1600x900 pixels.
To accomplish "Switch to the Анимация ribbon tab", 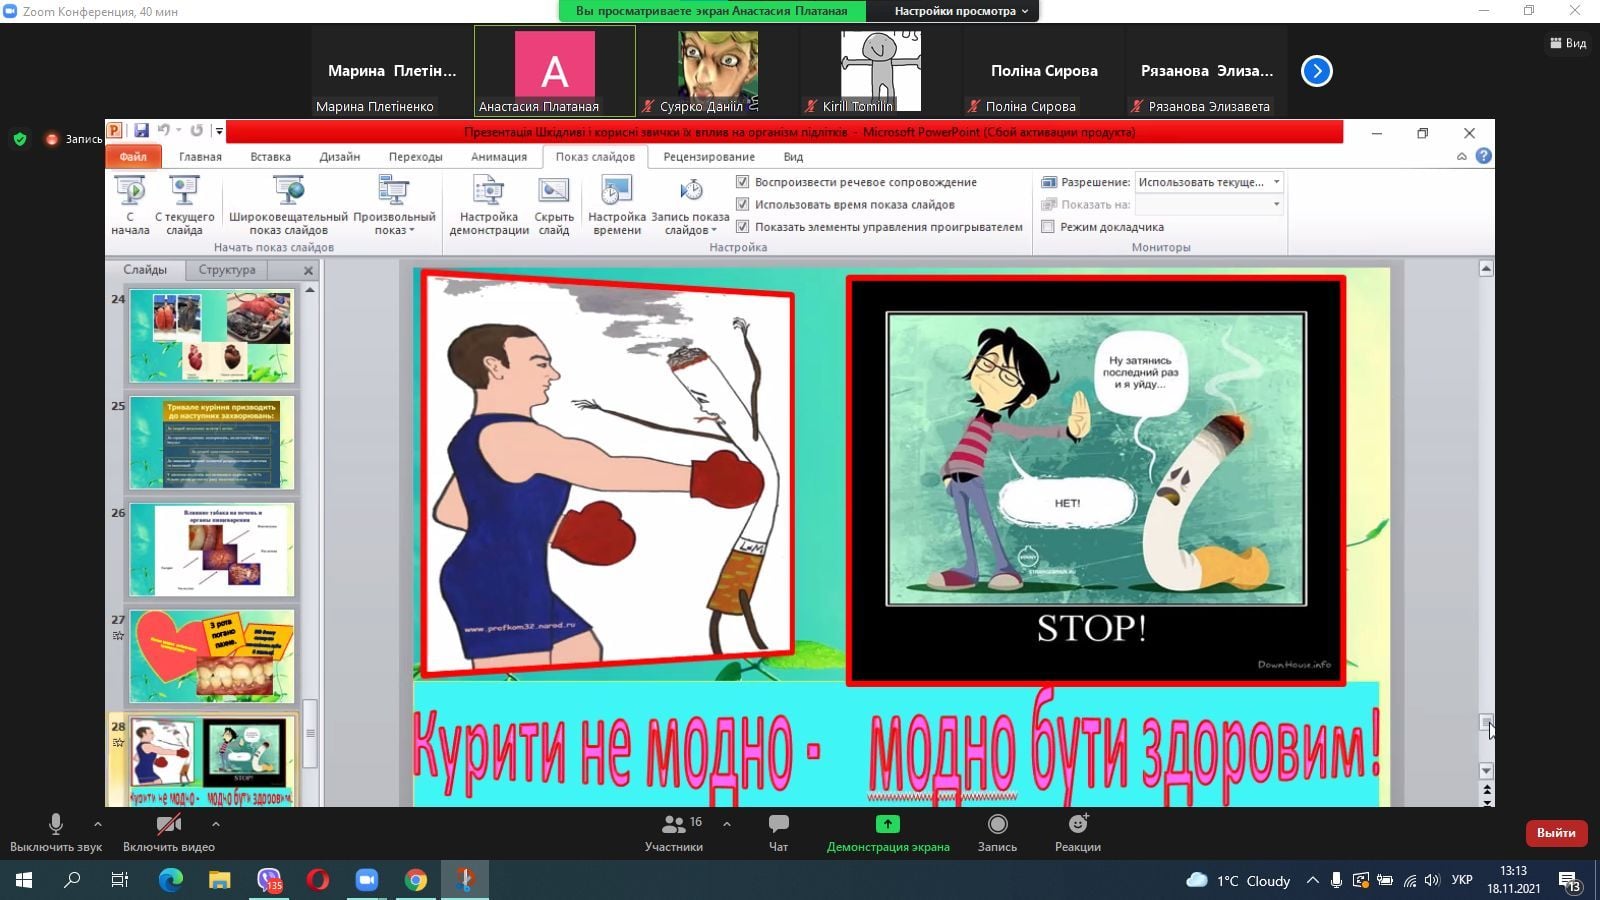I will pyautogui.click(x=498, y=157).
